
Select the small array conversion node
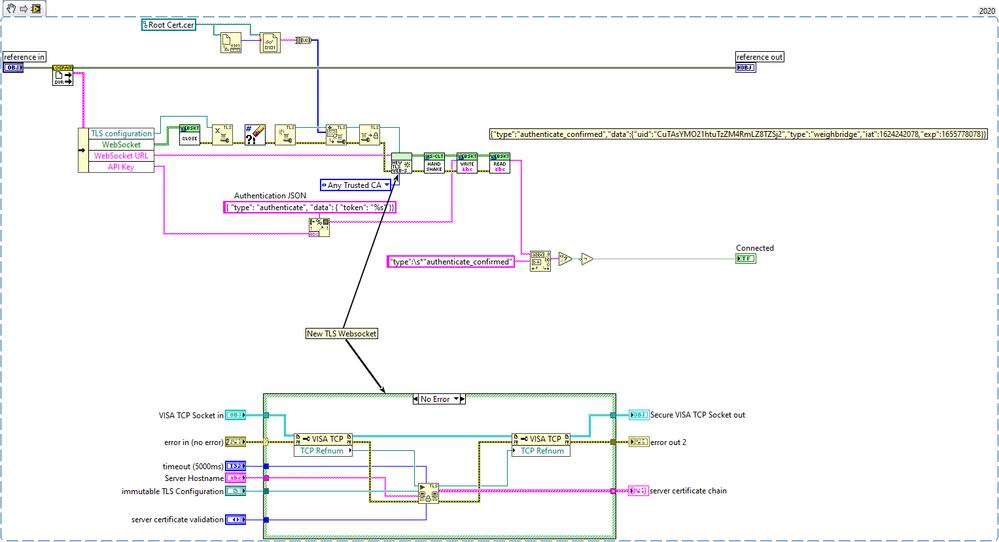point(303,40)
